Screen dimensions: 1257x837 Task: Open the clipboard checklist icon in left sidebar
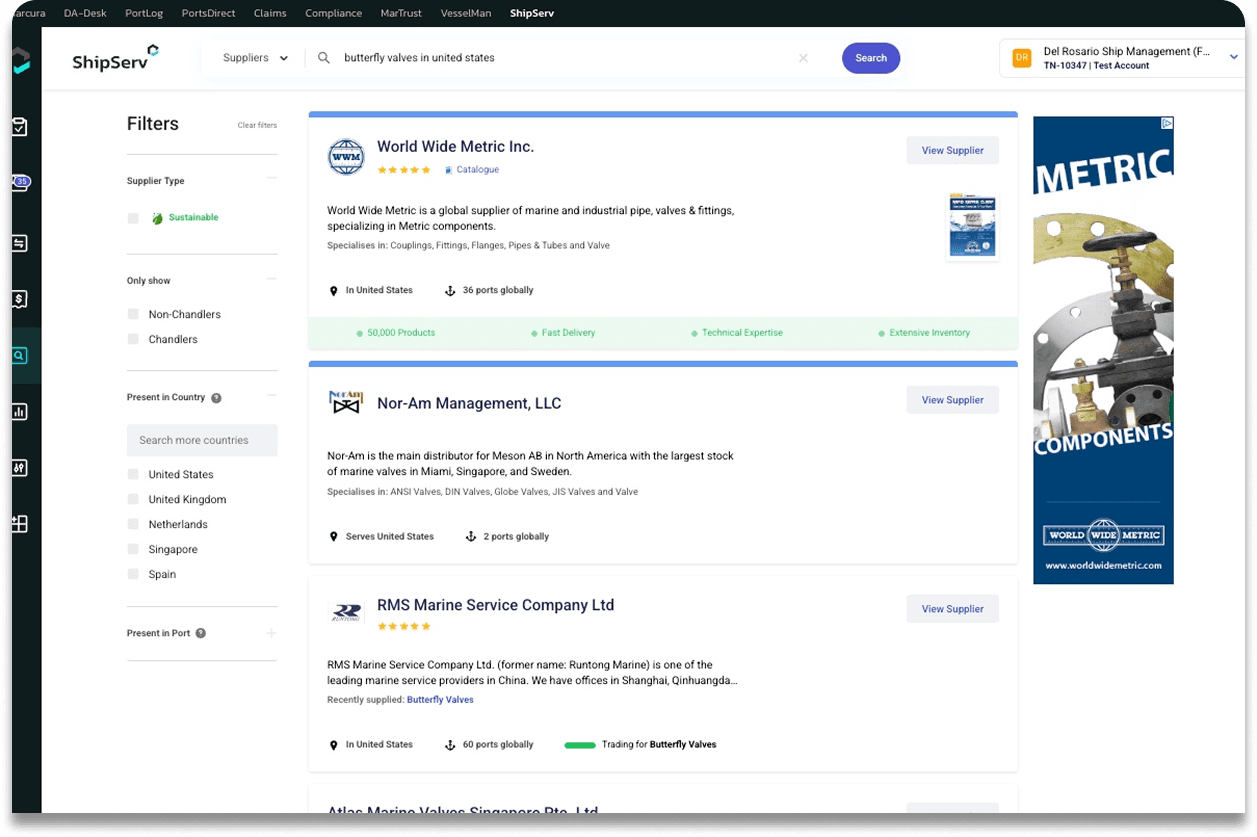pos(19,127)
